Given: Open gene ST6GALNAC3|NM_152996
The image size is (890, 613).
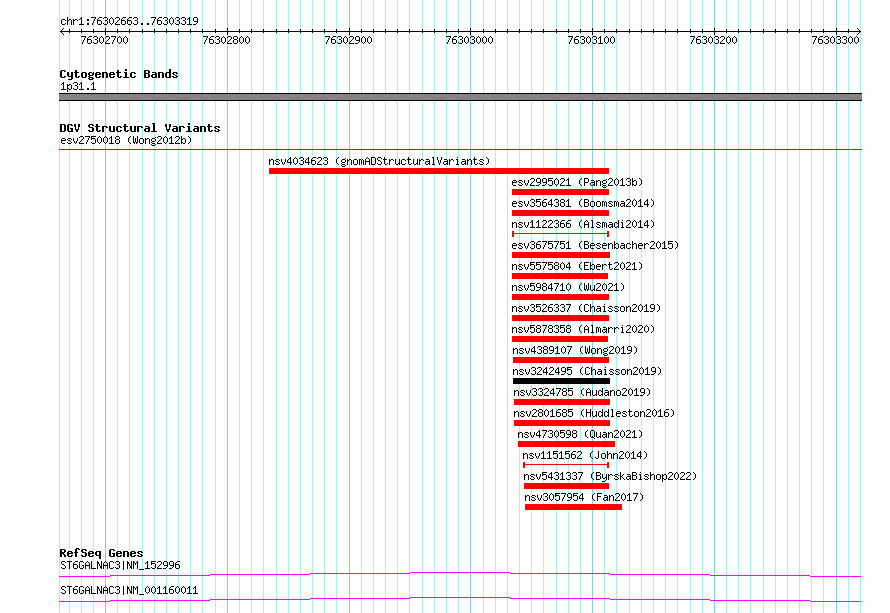Looking at the screenshot, I should point(120,565).
